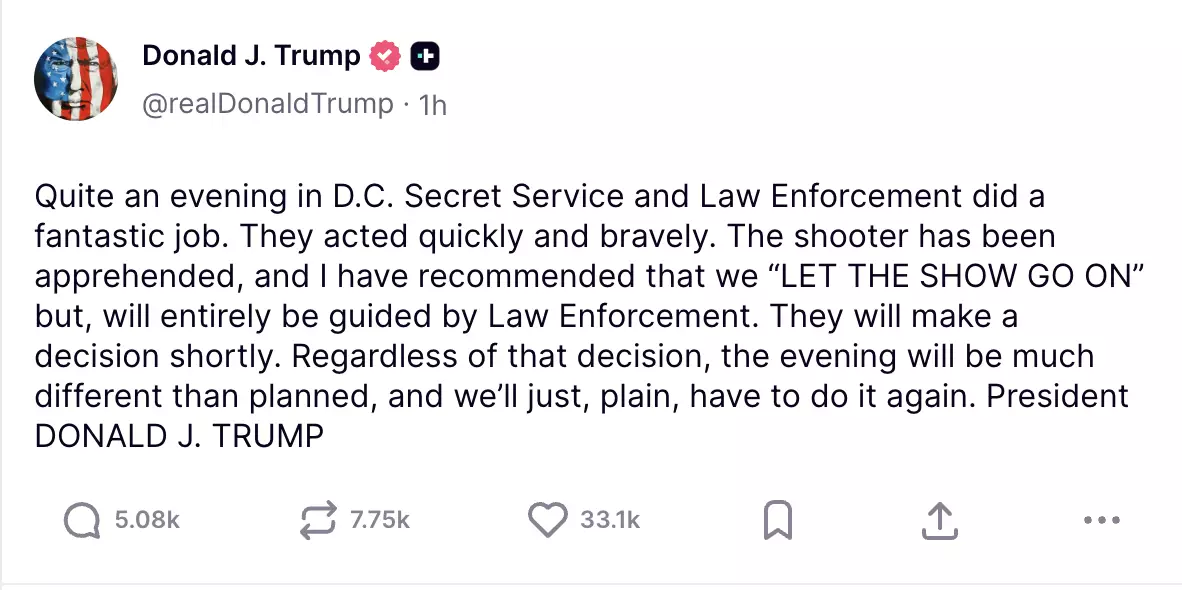This screenshot has height=590, width=1182.
Task: View the 5.08k replies count
Action: (147, 520)
